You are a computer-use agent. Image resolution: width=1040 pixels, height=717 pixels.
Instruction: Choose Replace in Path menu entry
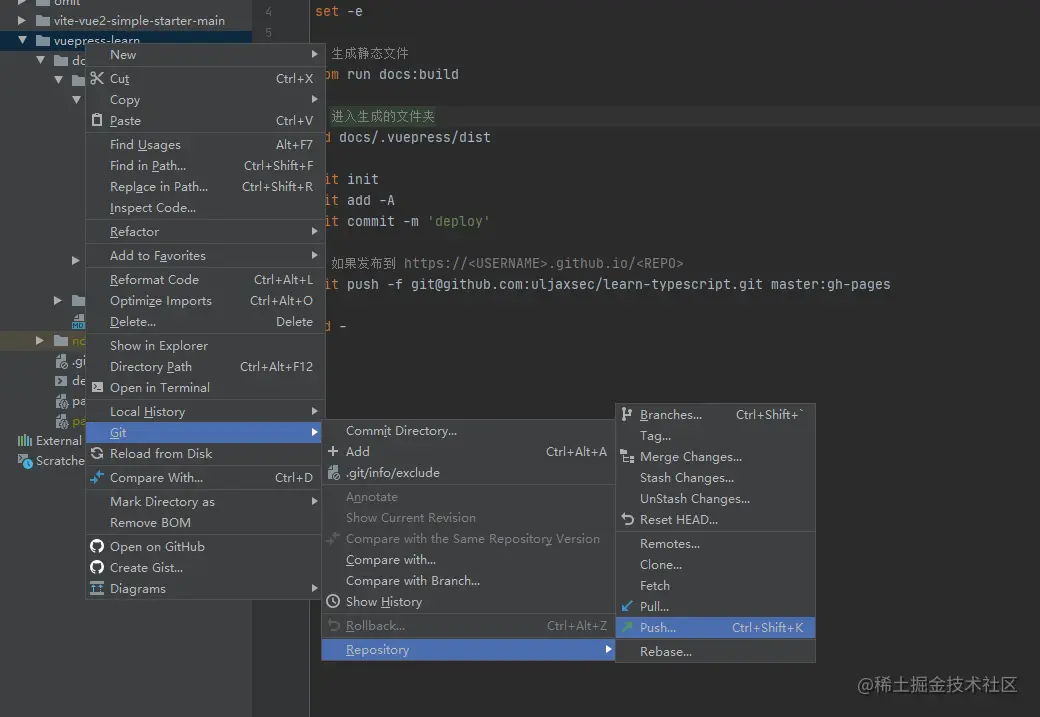coord(204,187)
